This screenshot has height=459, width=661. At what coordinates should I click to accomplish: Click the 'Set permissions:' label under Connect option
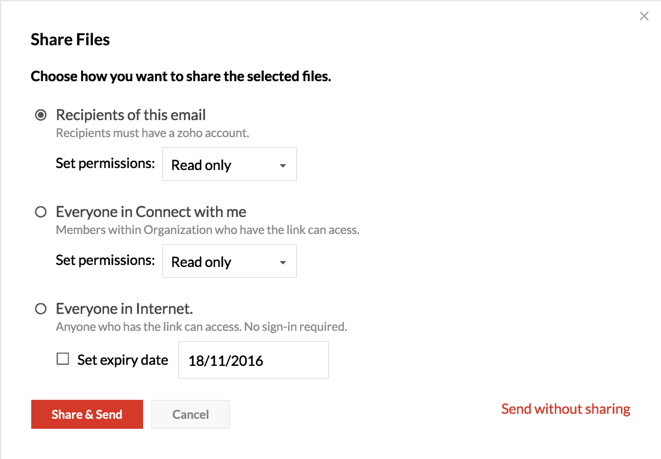click(105, 260)
